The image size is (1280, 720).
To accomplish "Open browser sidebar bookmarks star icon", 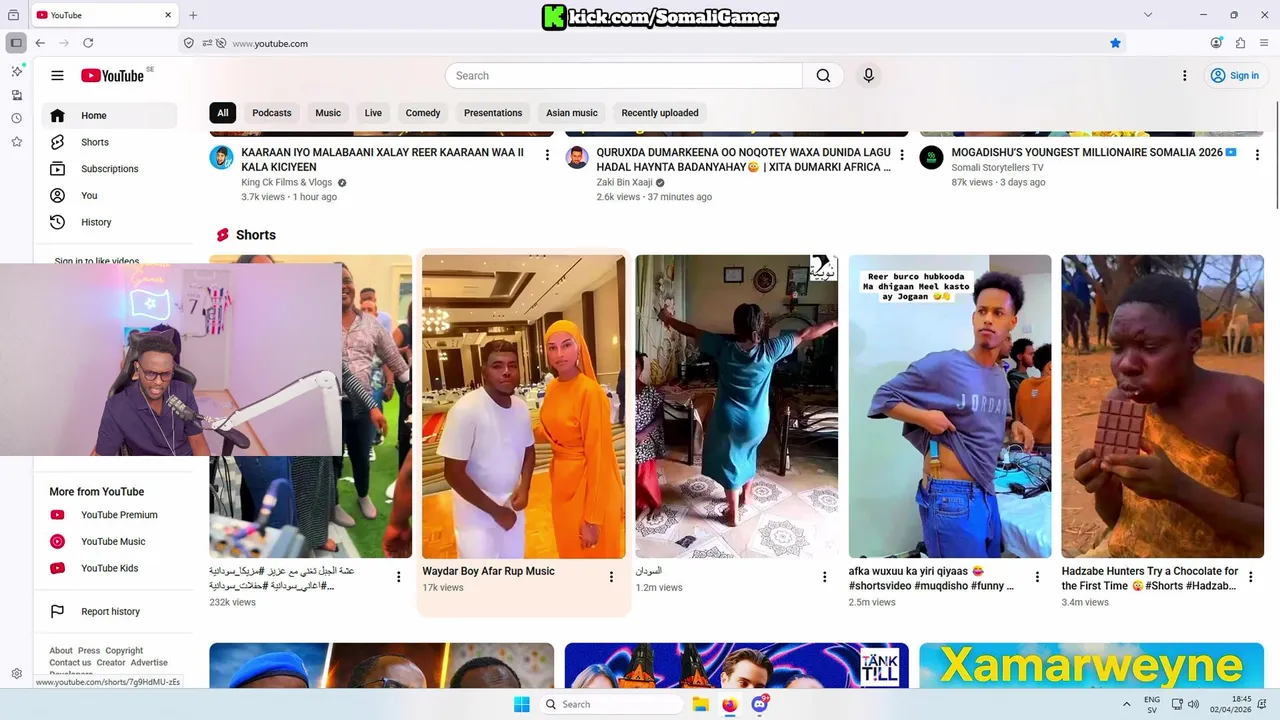I will click(x=16, y=142).
